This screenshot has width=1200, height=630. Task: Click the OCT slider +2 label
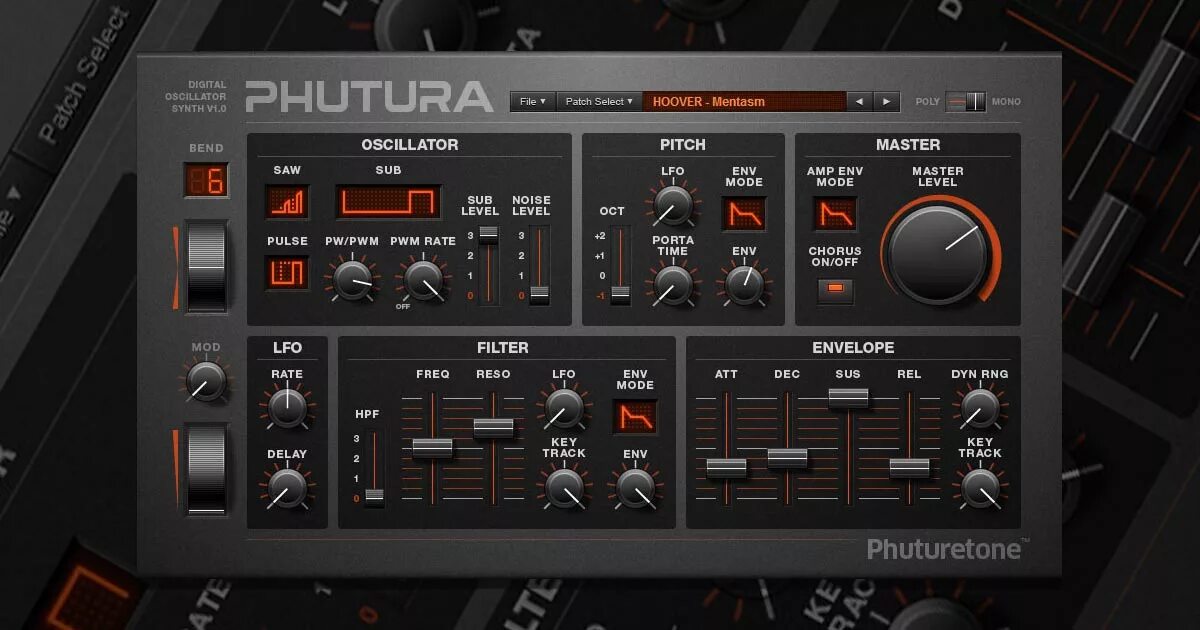point(600,236)
